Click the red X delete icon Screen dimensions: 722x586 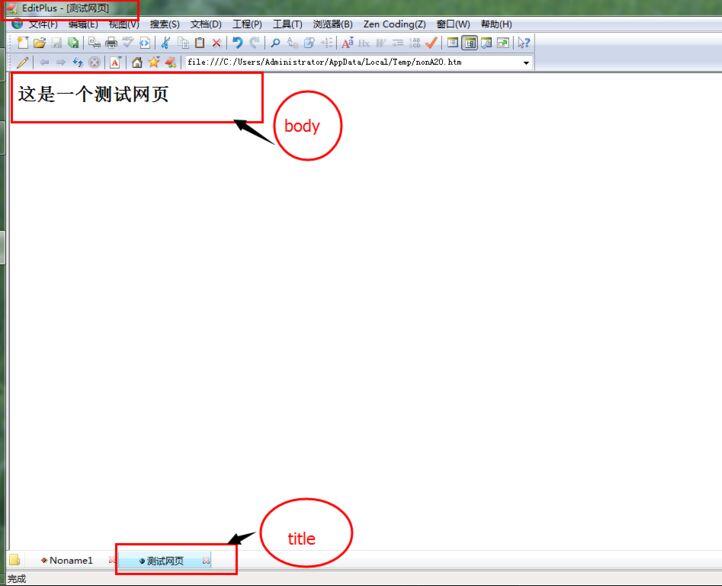pos(216,43)
